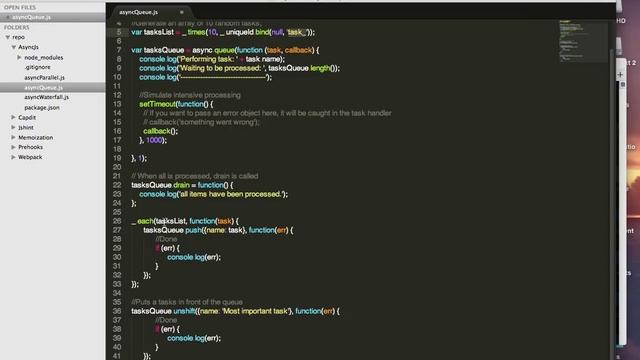Click 'async.queue' on line 7
The width and height of the screenshot is (640, 360).
click(213, 50)
